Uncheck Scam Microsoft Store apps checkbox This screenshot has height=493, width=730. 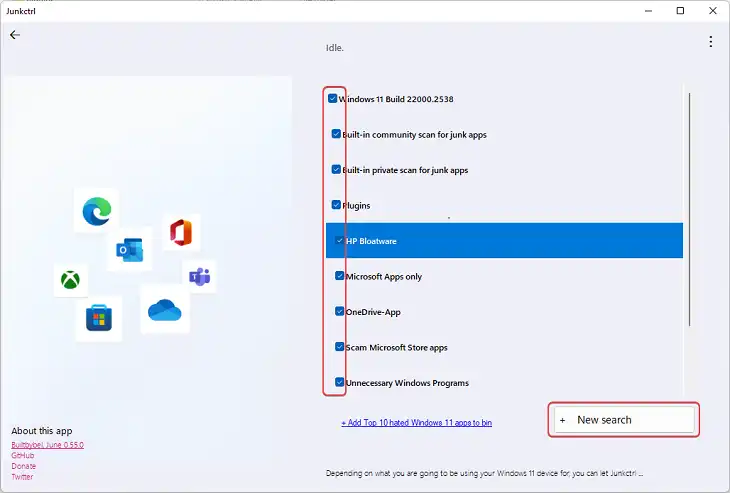pyautogui.click(x=339, y=347)
